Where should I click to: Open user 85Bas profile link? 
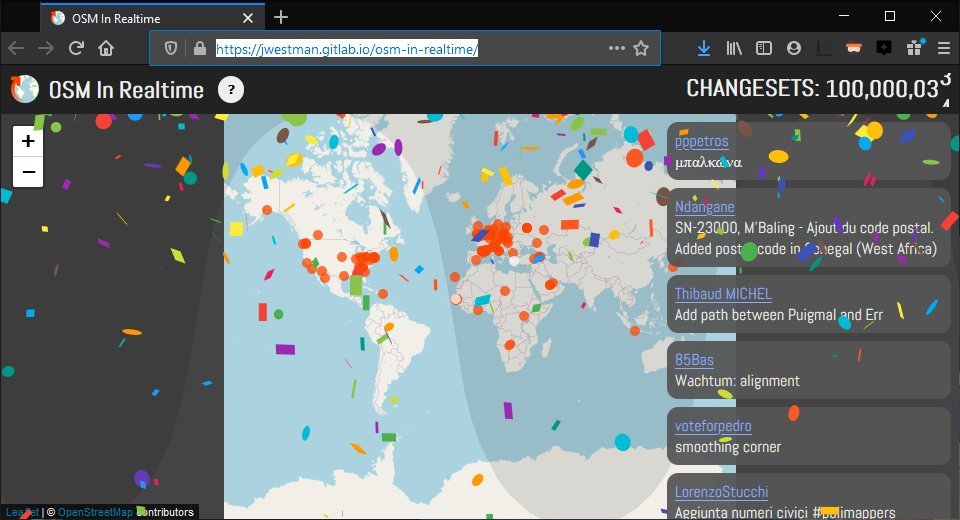click(694, 360)
